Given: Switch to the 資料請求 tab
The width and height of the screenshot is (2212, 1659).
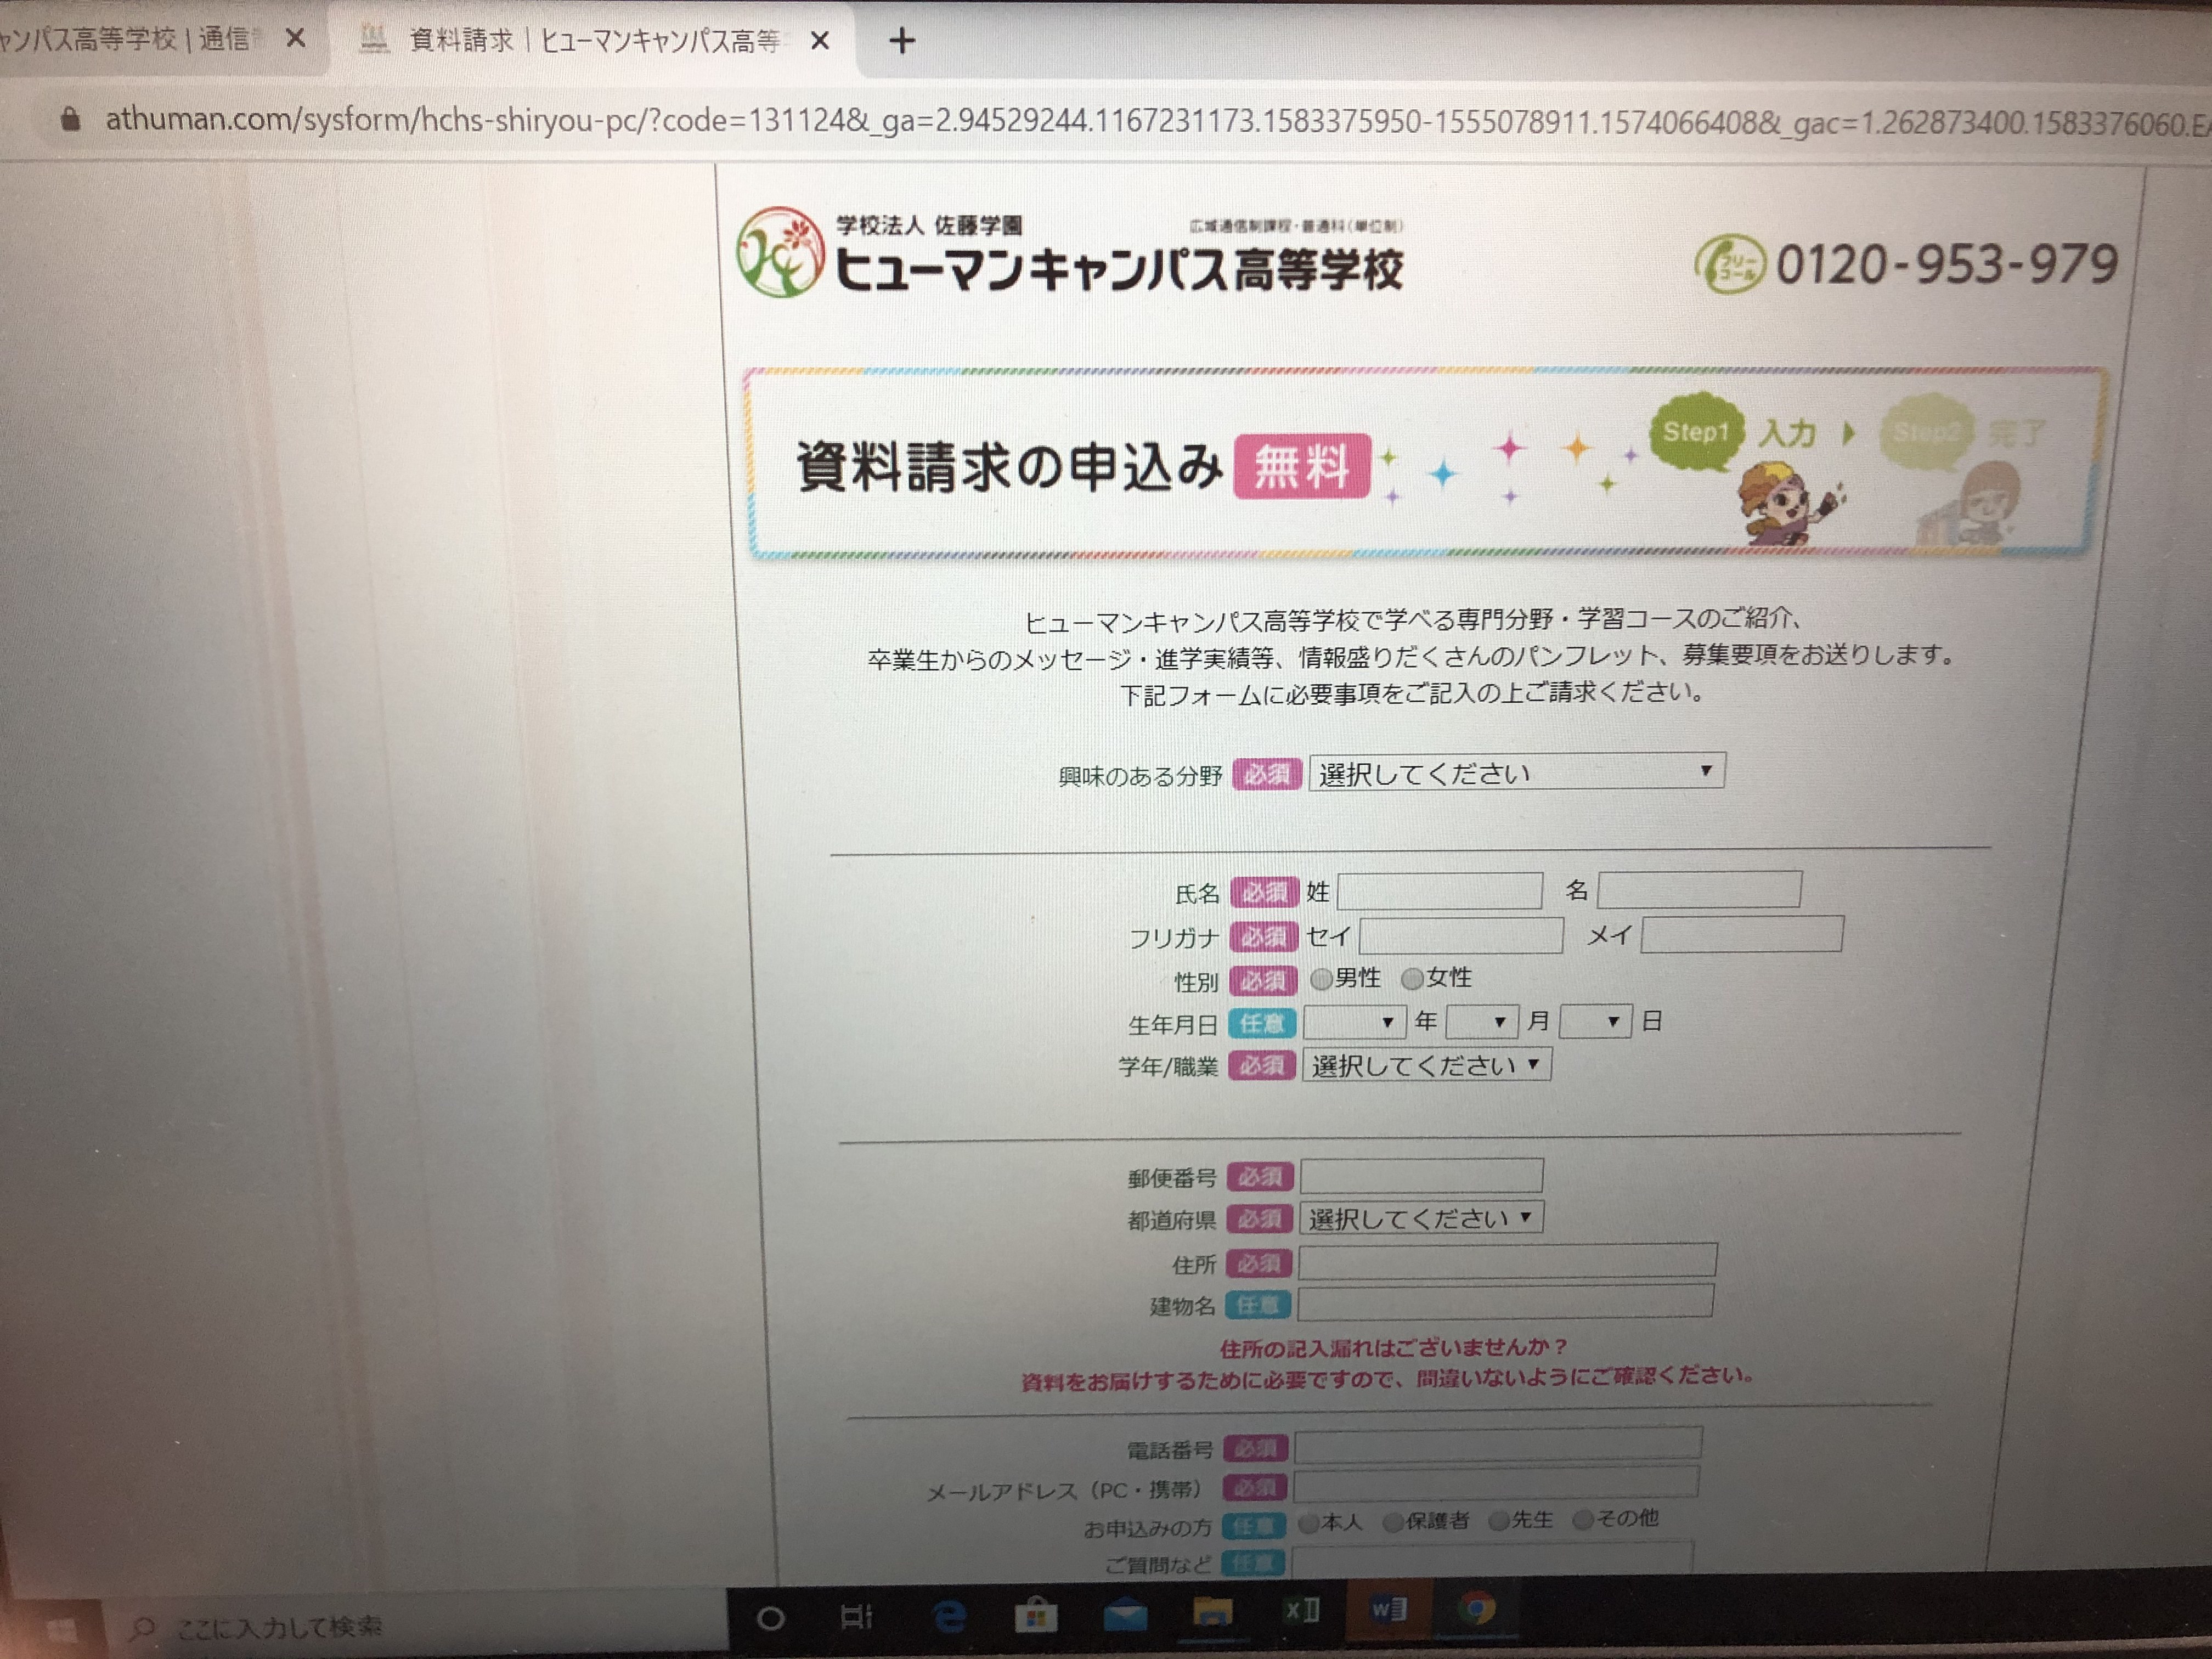Looking at the screenshot, I should (595, 41).
